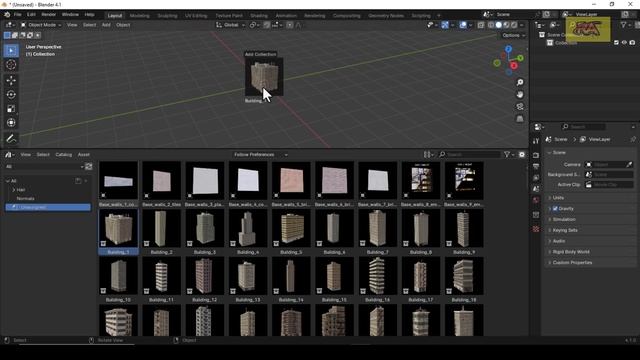Toggle the Gravity checkbox
Image resolution: width=640 pixels, height=360 pixels.
555,209
